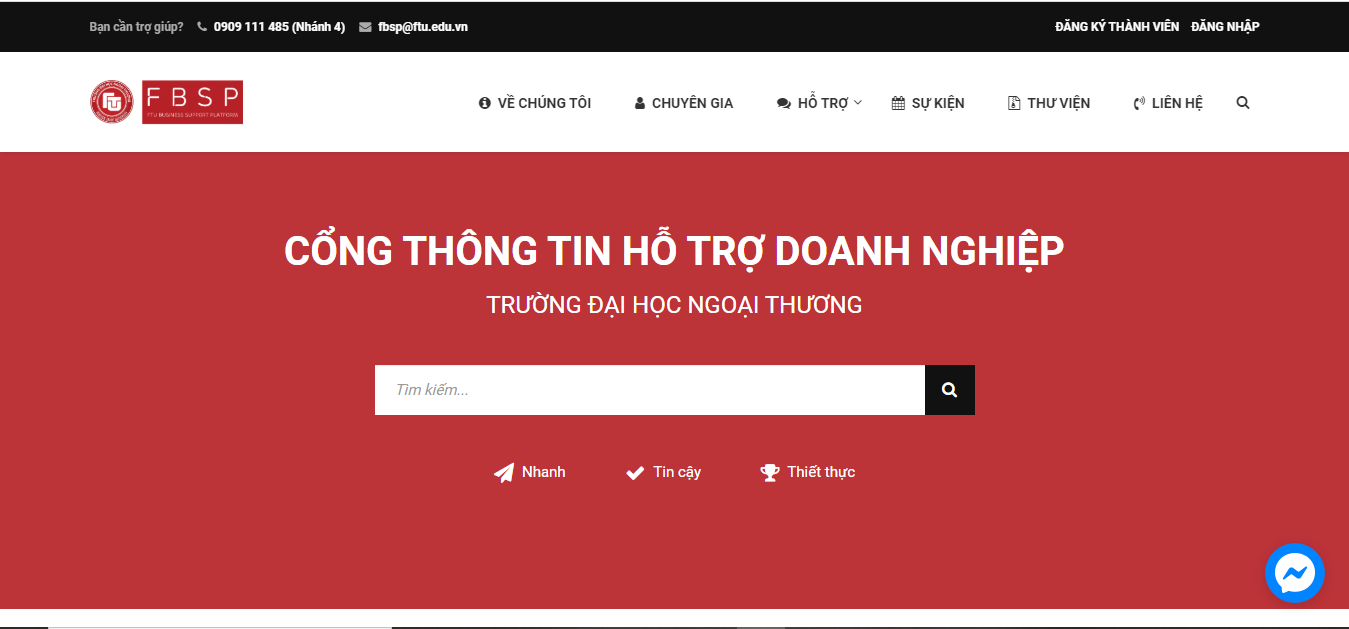Click the envelope icon beside the email
The height and width of the screenshot is (629, 1349).
click(365, 27)
